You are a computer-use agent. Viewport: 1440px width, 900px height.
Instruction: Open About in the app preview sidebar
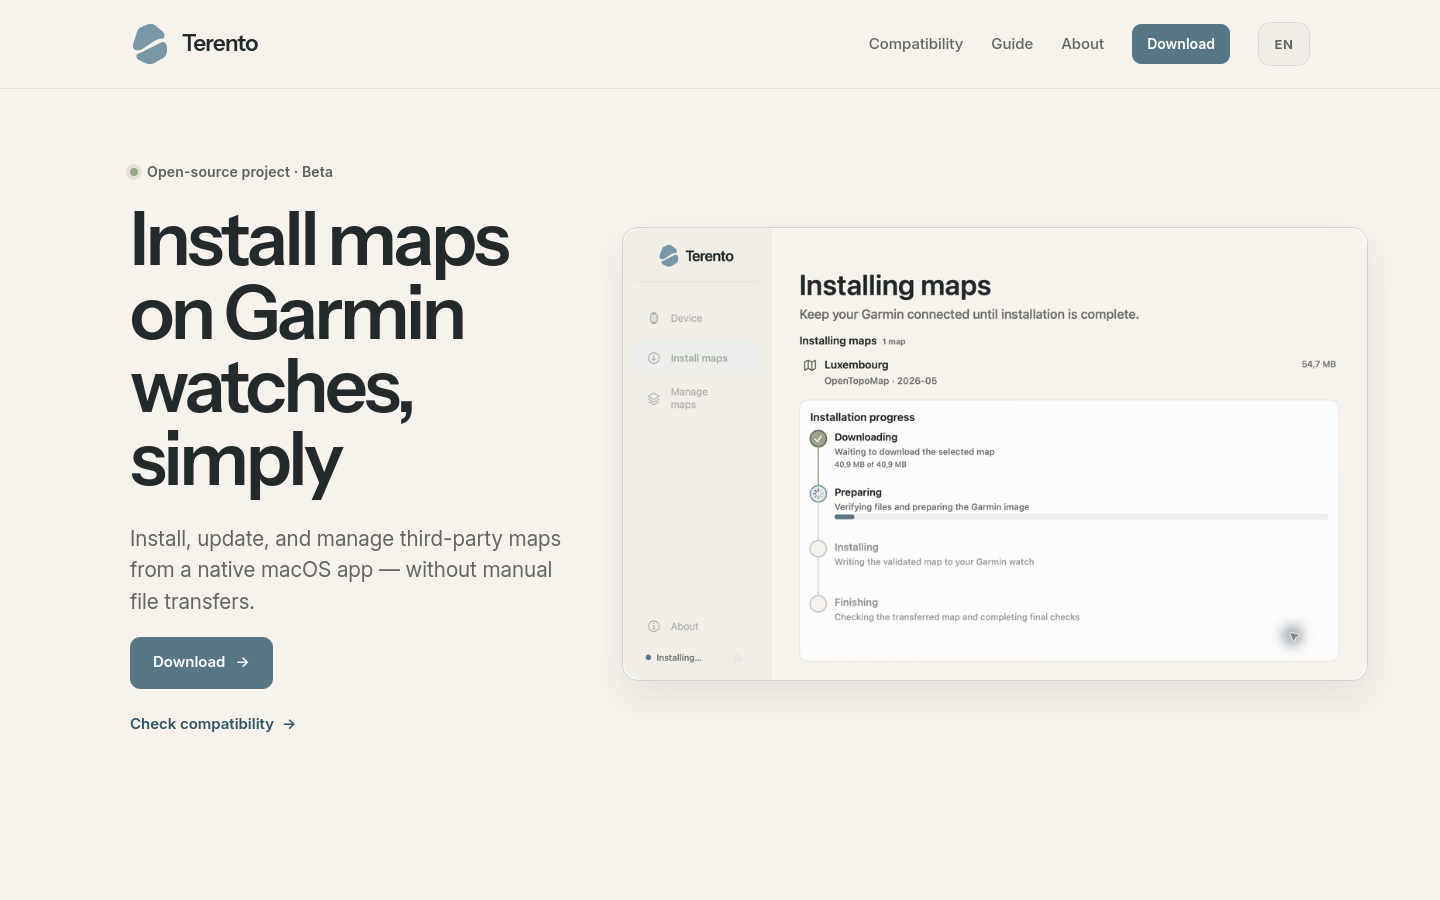pos(685,627)
